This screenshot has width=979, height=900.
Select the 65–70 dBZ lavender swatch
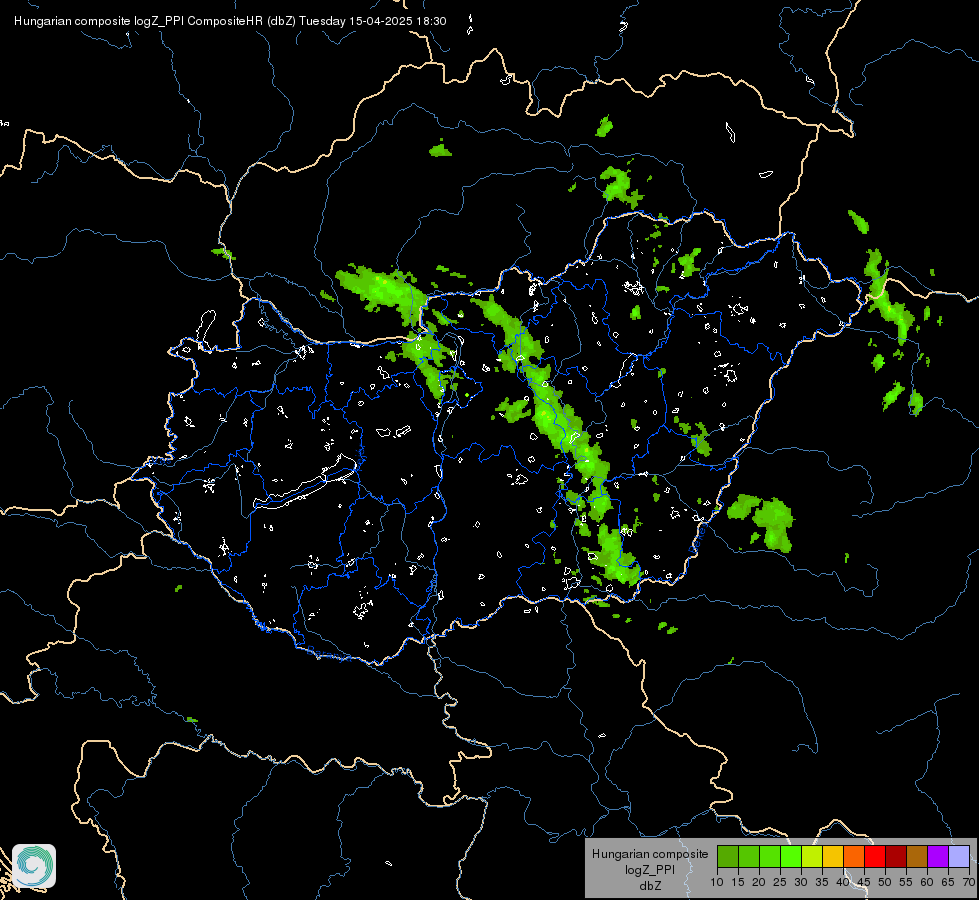point(959,856)
